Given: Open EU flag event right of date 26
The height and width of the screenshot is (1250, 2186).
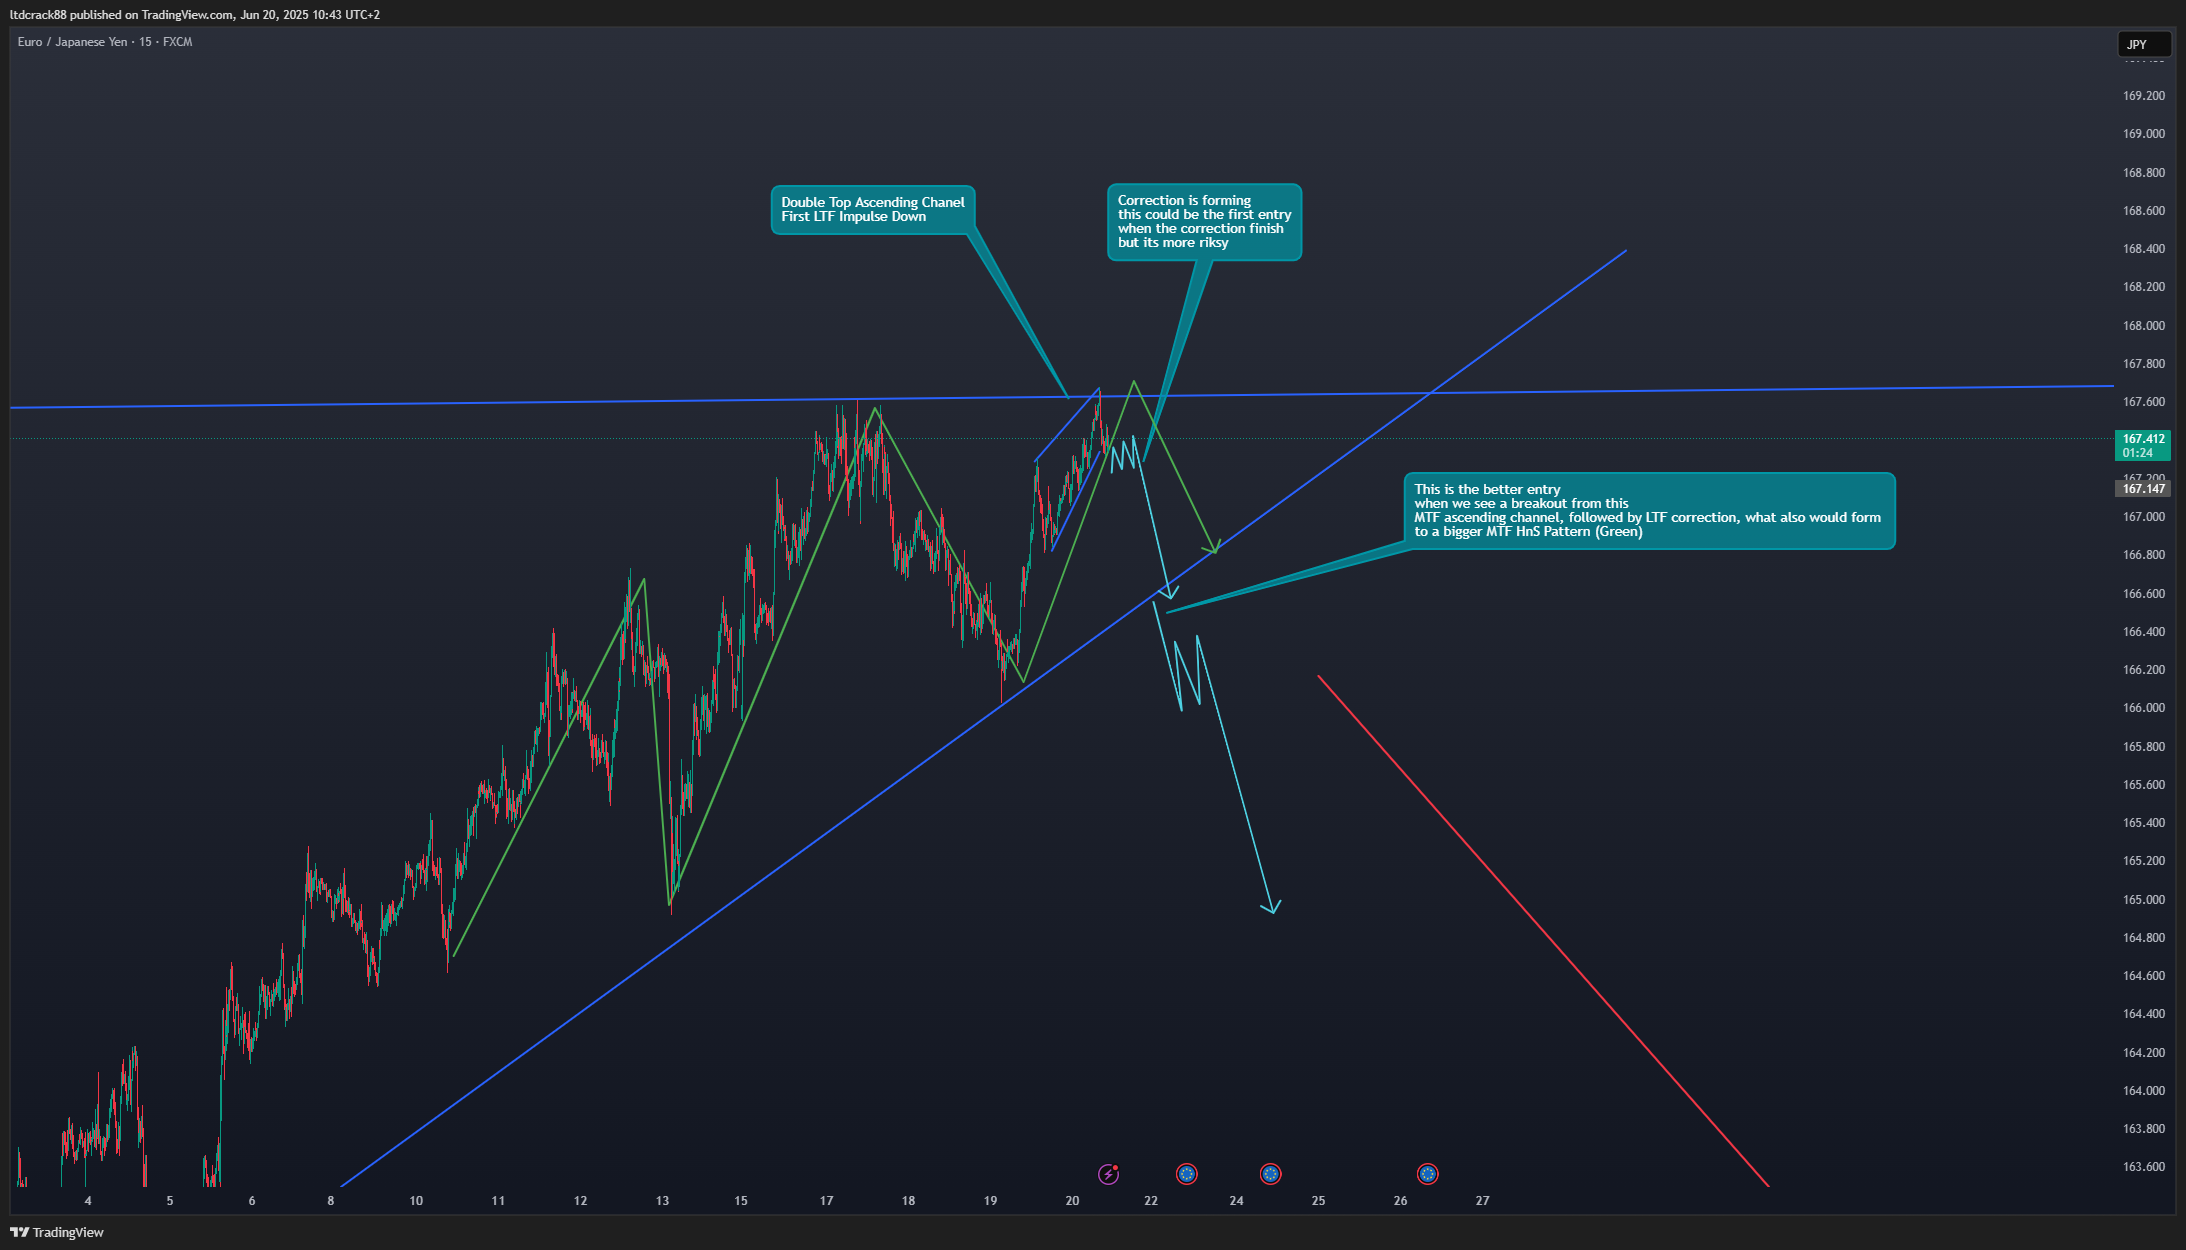Looking at the screenshot, I should coord(1428,1174).
